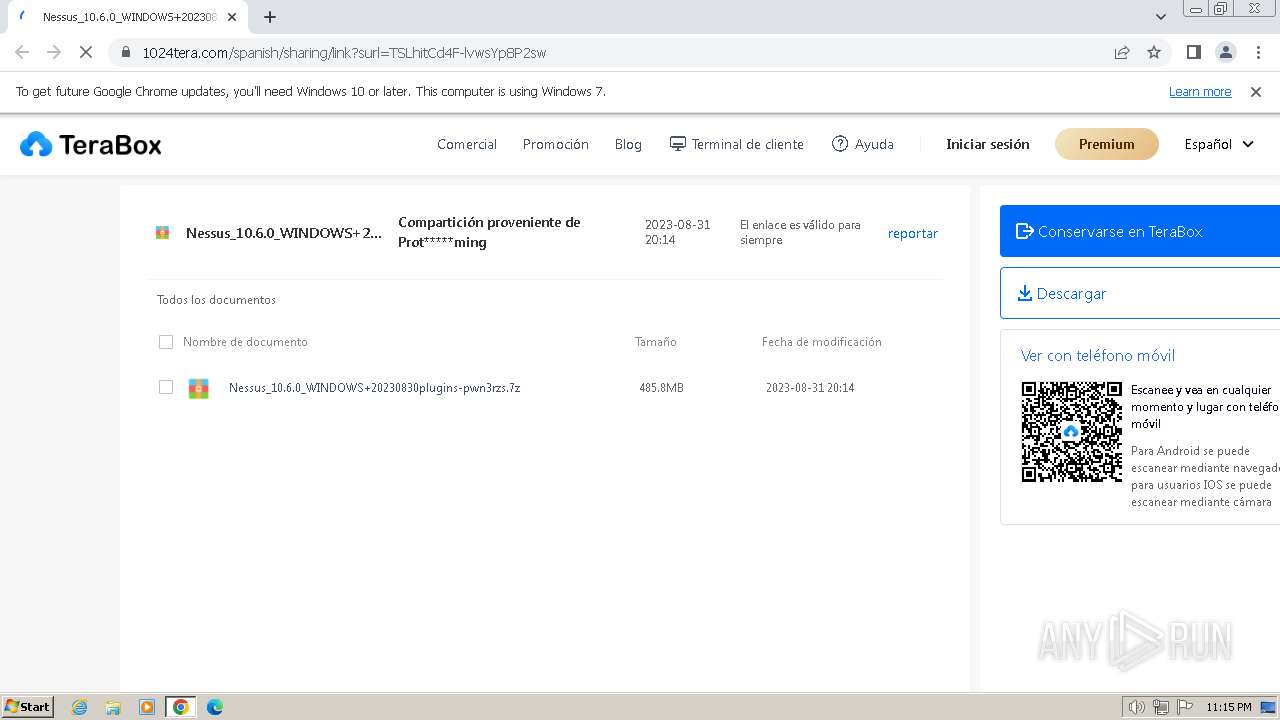This screenshot has height=720, width=1280.
Task: Tick the checkbox for Nessus 7z file
Action: point(166,387)
